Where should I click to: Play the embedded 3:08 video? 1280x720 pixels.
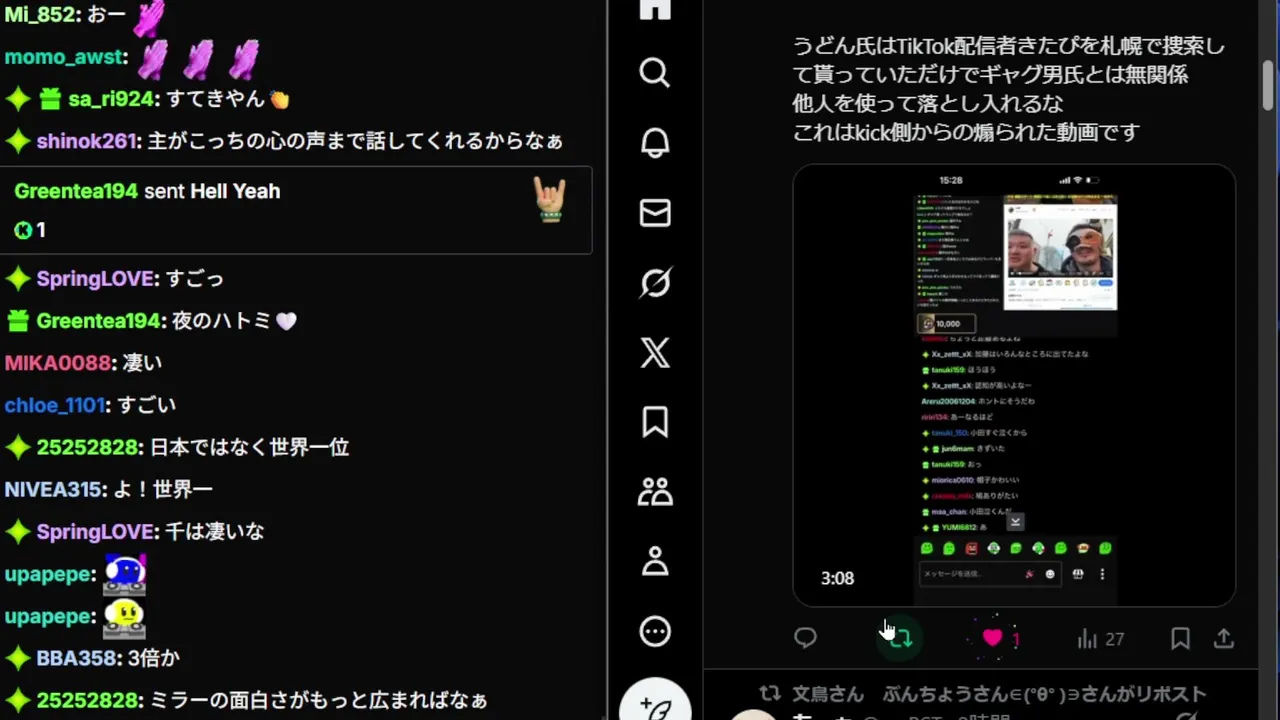pos(1014,385)
